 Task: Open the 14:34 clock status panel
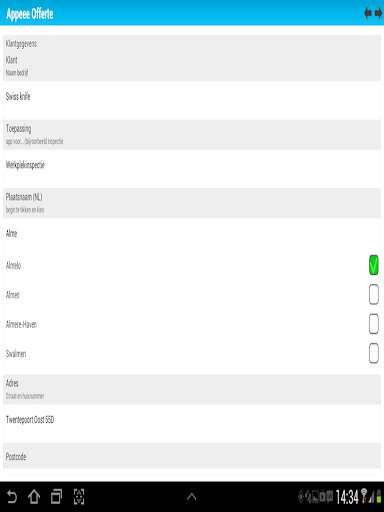(347, 497)
